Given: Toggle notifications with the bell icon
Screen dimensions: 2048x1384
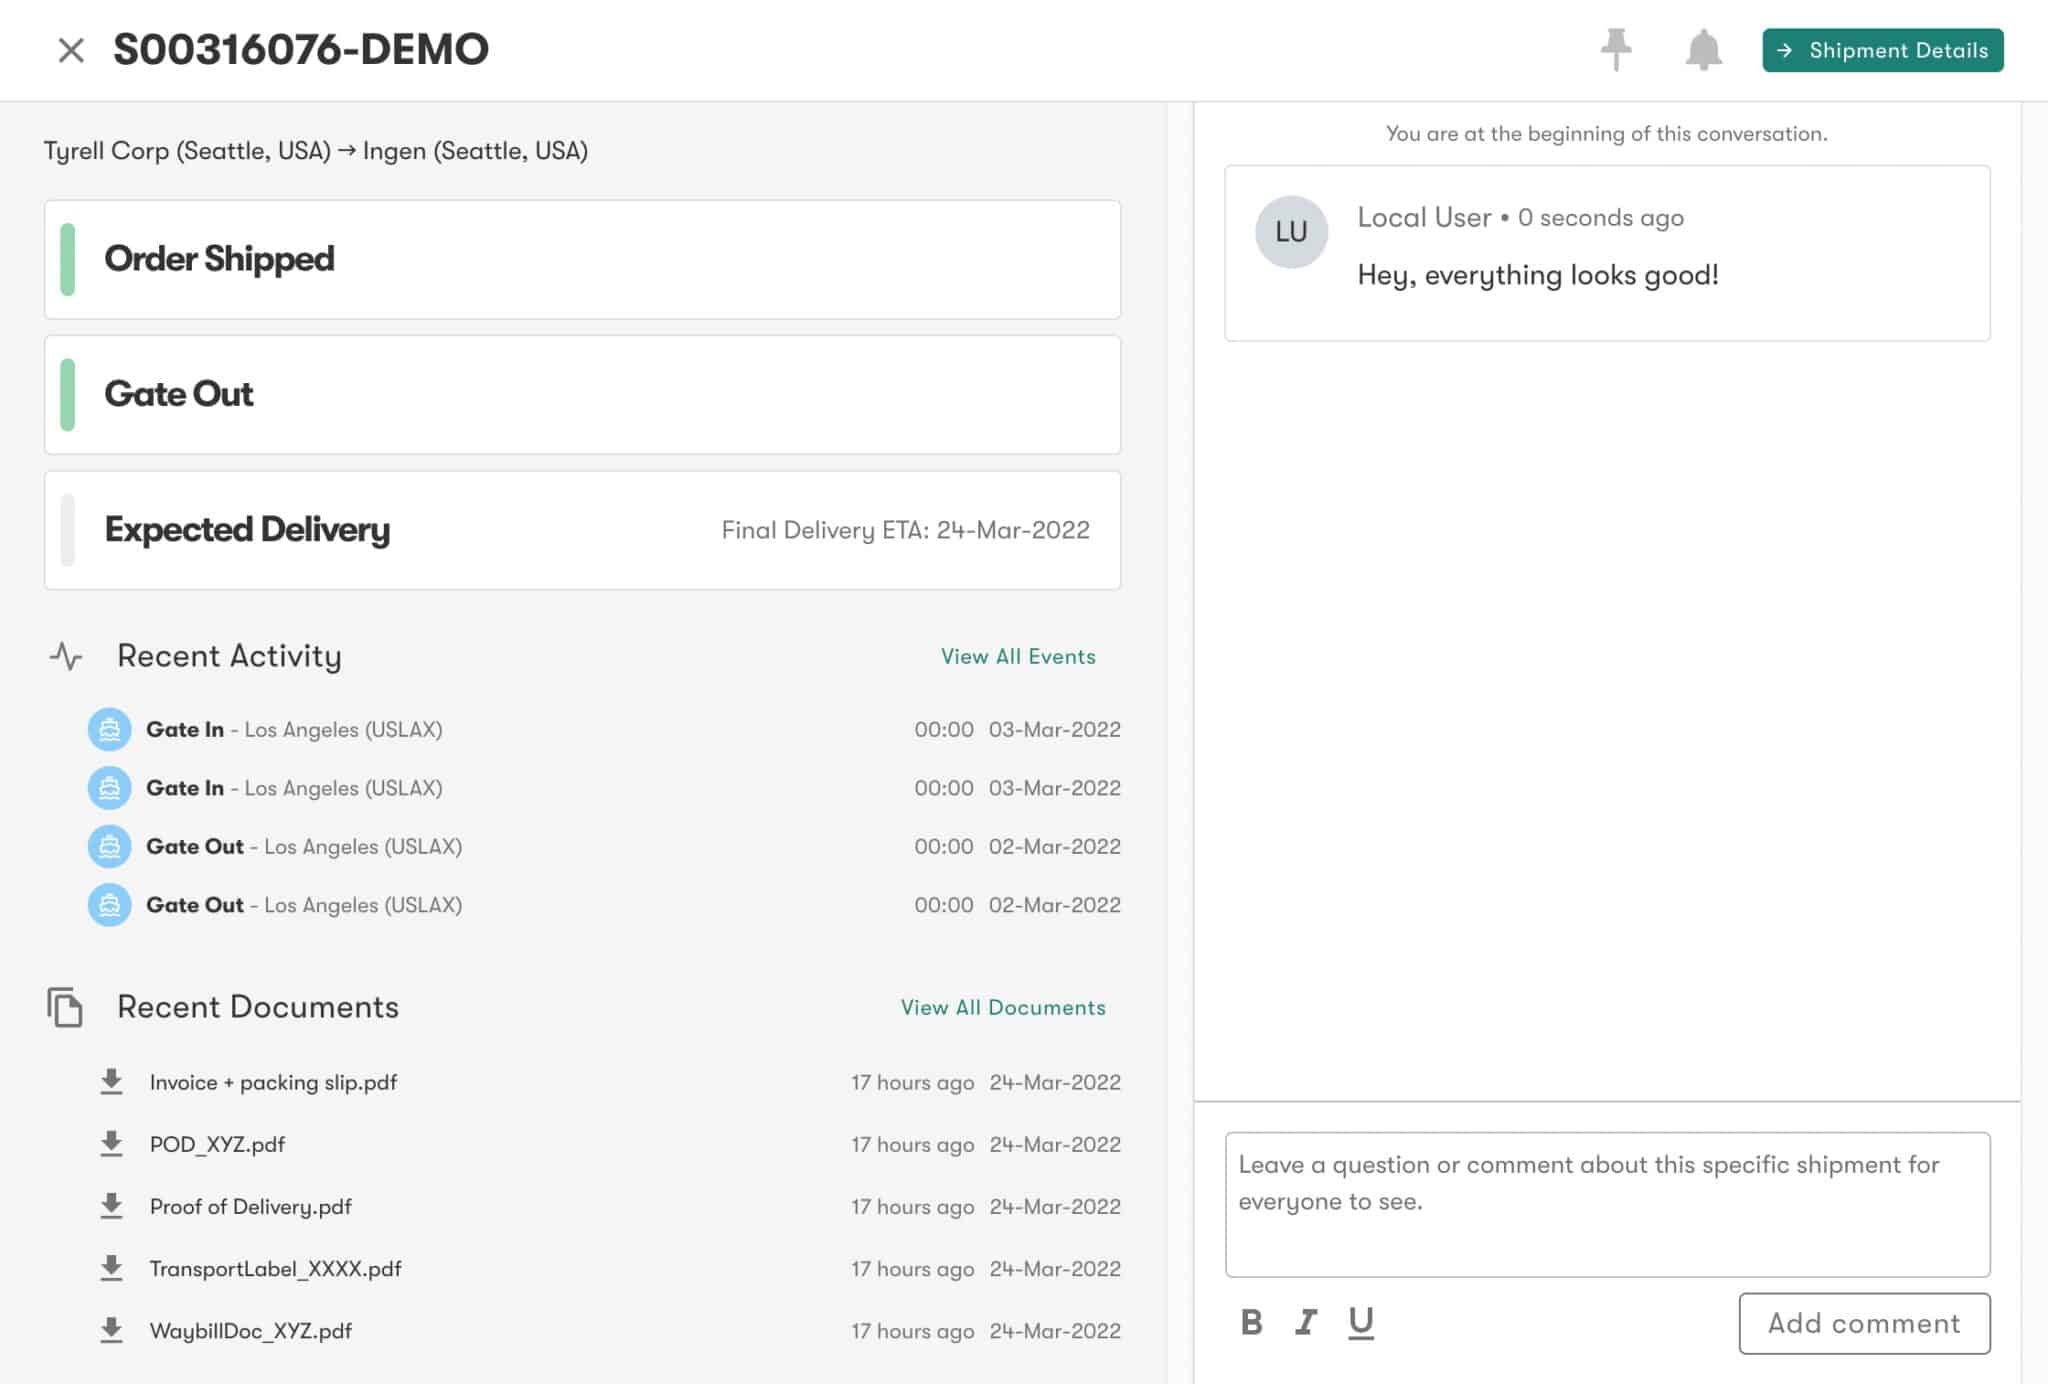Looking at the screenshot, I should [x=1703, y=49].
